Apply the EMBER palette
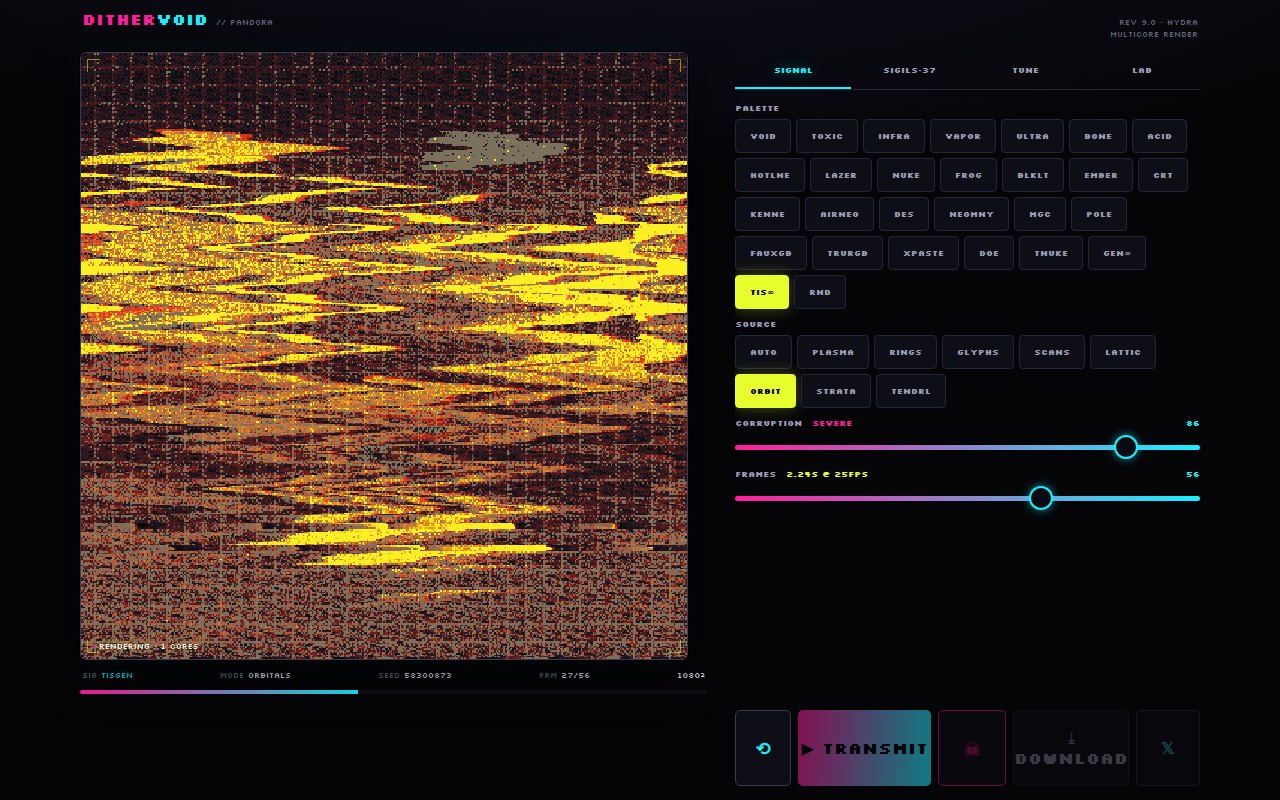 click(x=1101, y=175)
